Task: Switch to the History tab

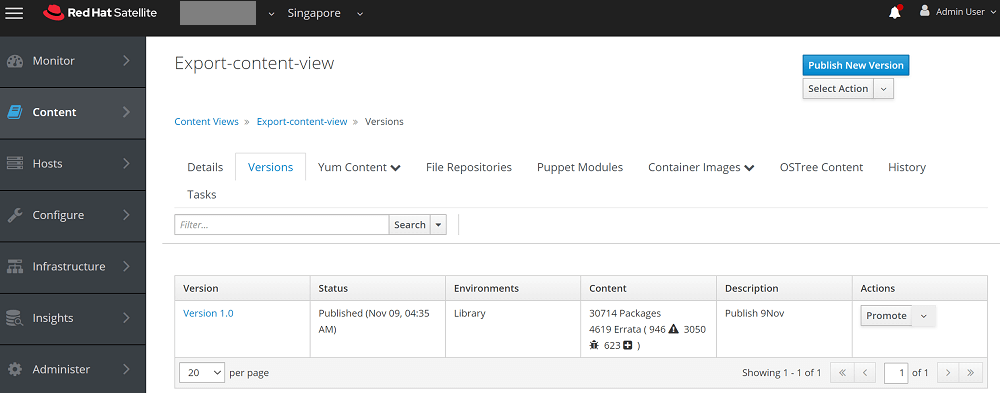Action: [x=906, y=167]
